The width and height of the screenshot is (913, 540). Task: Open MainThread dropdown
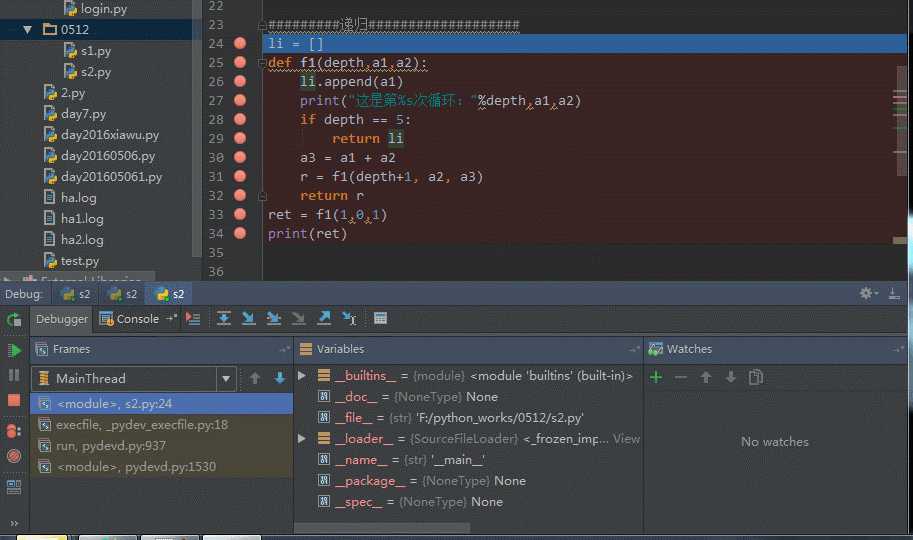tap(226, 379)
